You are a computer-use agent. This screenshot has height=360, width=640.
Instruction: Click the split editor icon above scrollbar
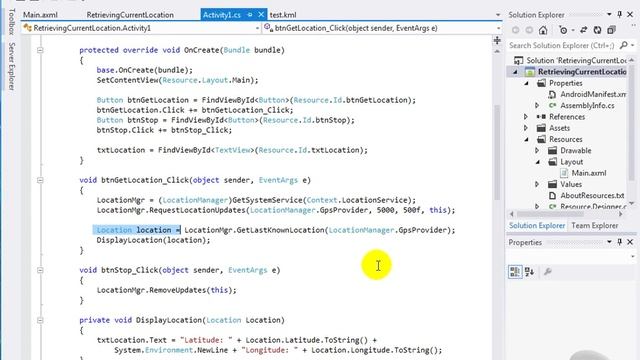[497, 40]
